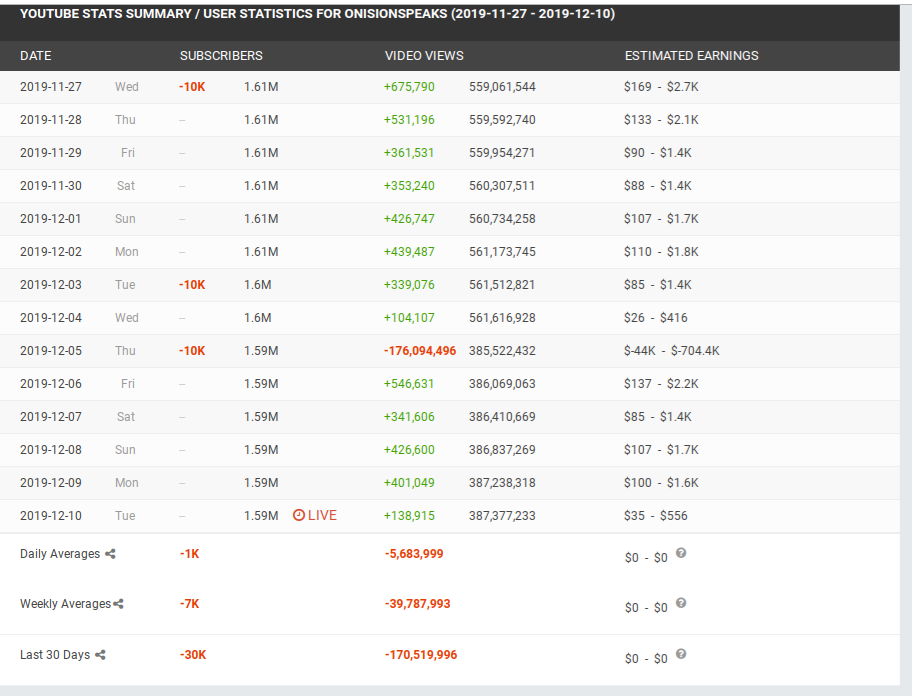Click the stats summary title for ONISIONSPEAKS
This screenshot has width=912, height=696.
[318, 14]
